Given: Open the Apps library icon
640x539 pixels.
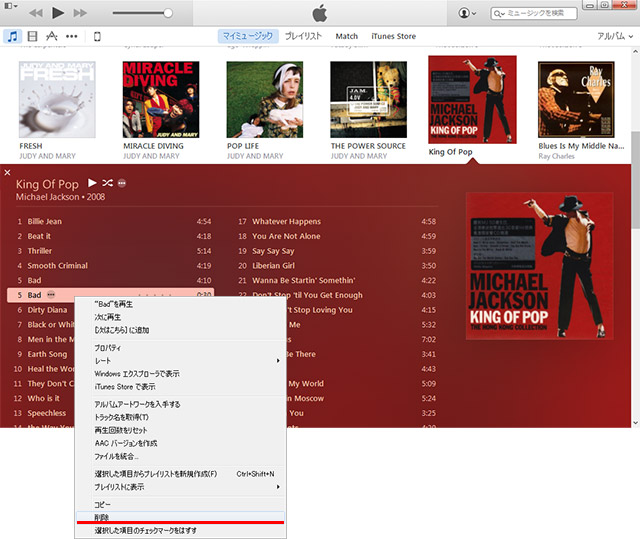Looking at the screenshot, I should tap(52, 36).
